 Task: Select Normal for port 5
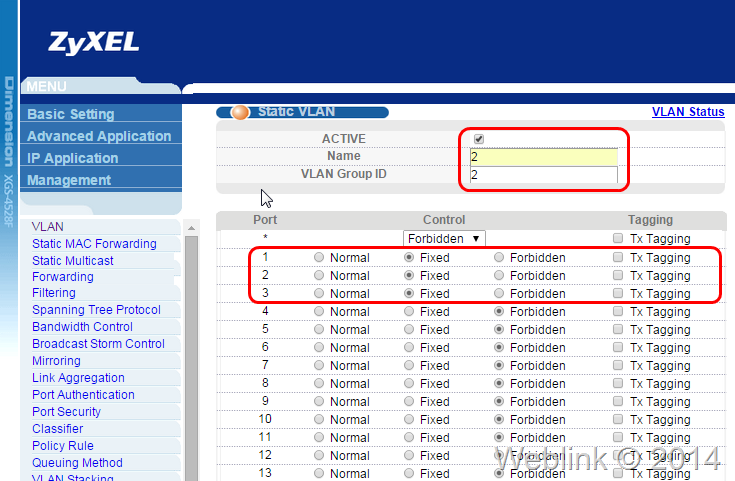(x=319, y=330)
